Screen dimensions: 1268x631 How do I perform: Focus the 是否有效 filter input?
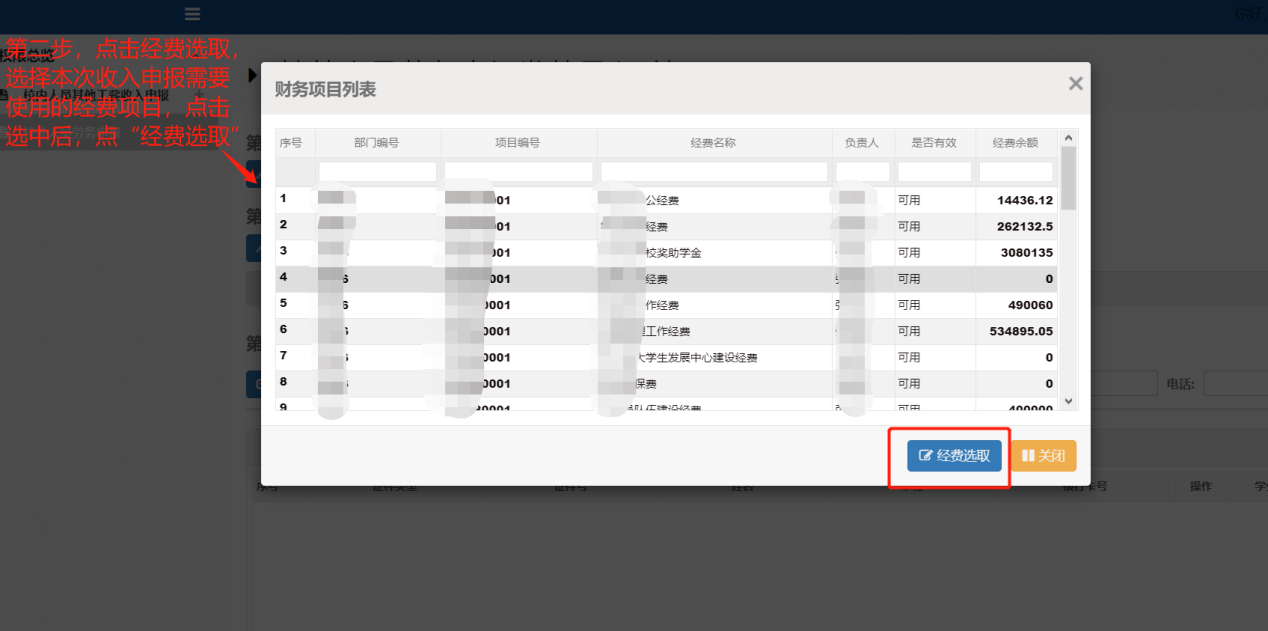tap(934, 172)
